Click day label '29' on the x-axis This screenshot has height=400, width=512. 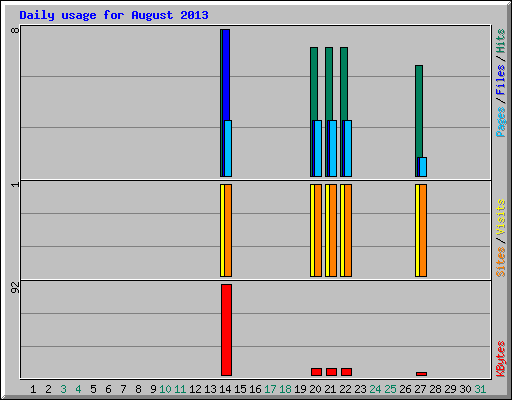coord(450,389)
